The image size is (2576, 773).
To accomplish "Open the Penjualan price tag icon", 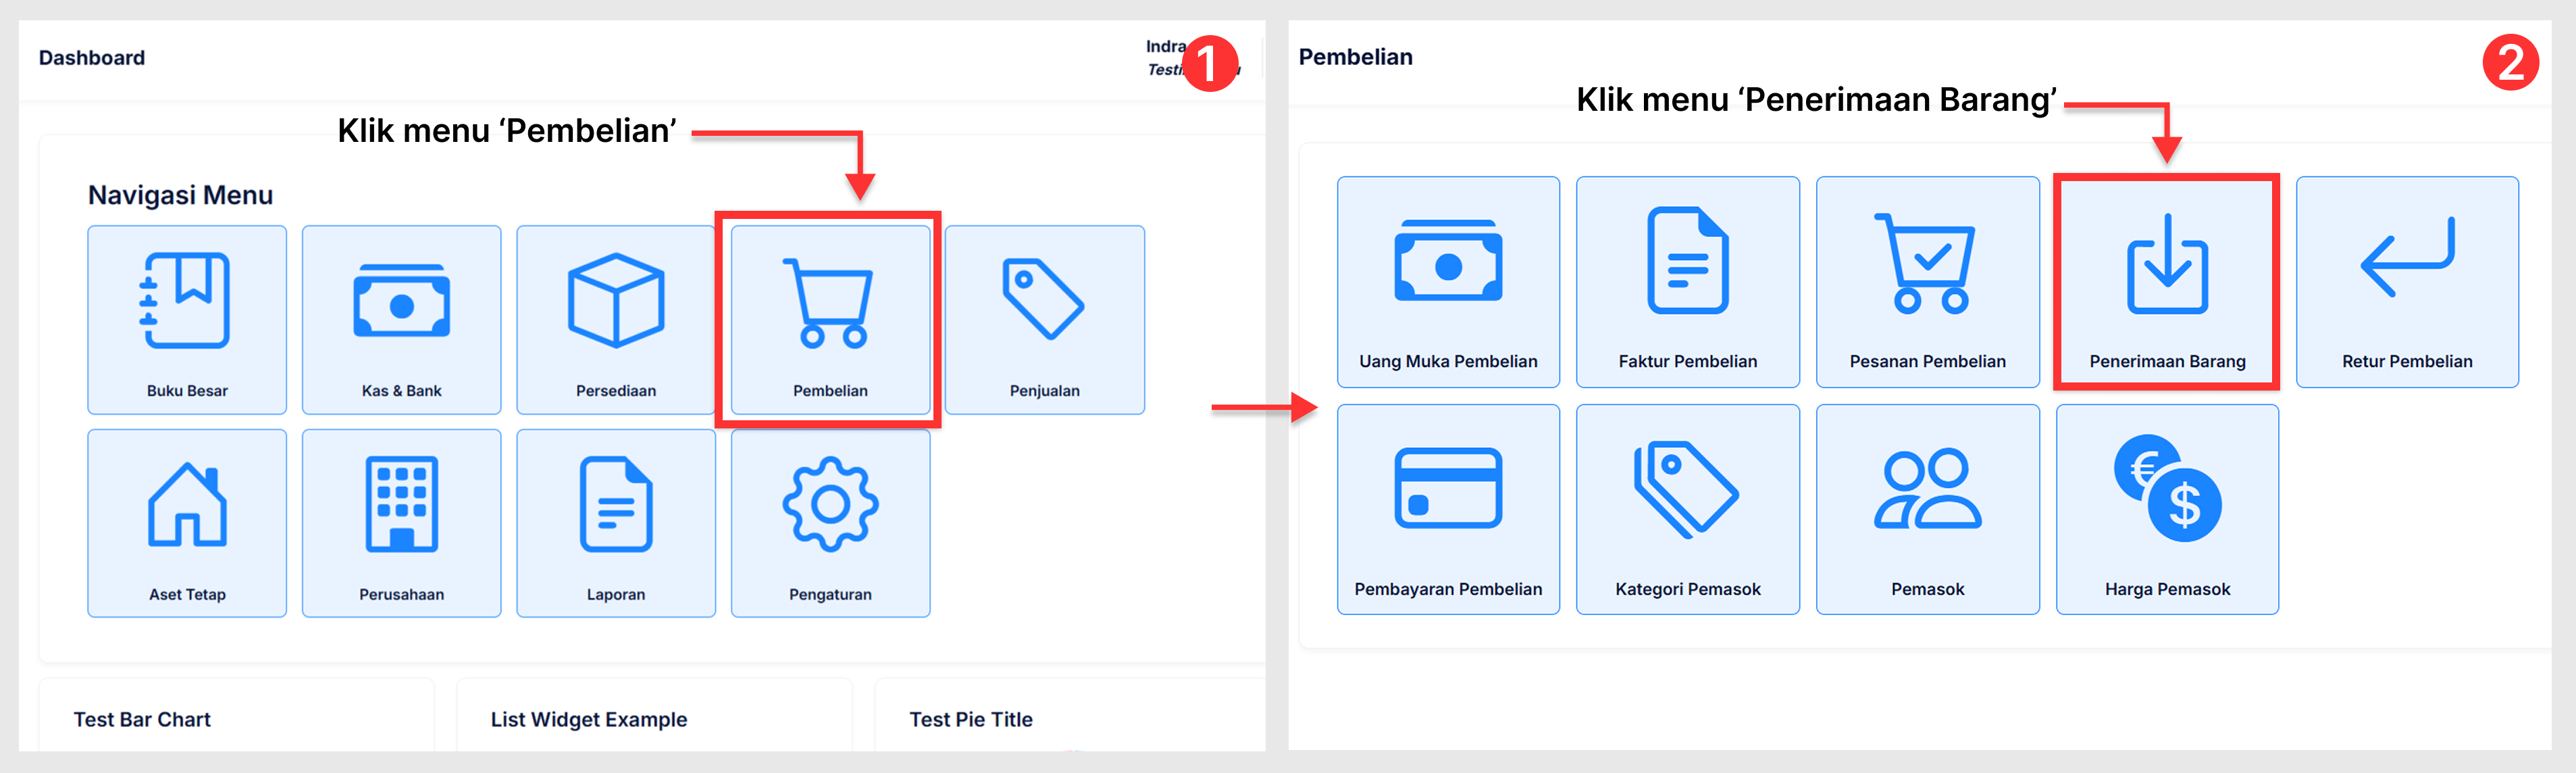I will 1043,300.
